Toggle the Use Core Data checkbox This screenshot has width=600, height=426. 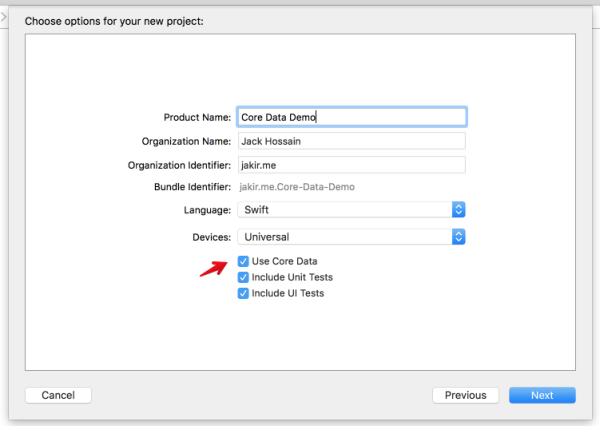[x=243, y=261]
